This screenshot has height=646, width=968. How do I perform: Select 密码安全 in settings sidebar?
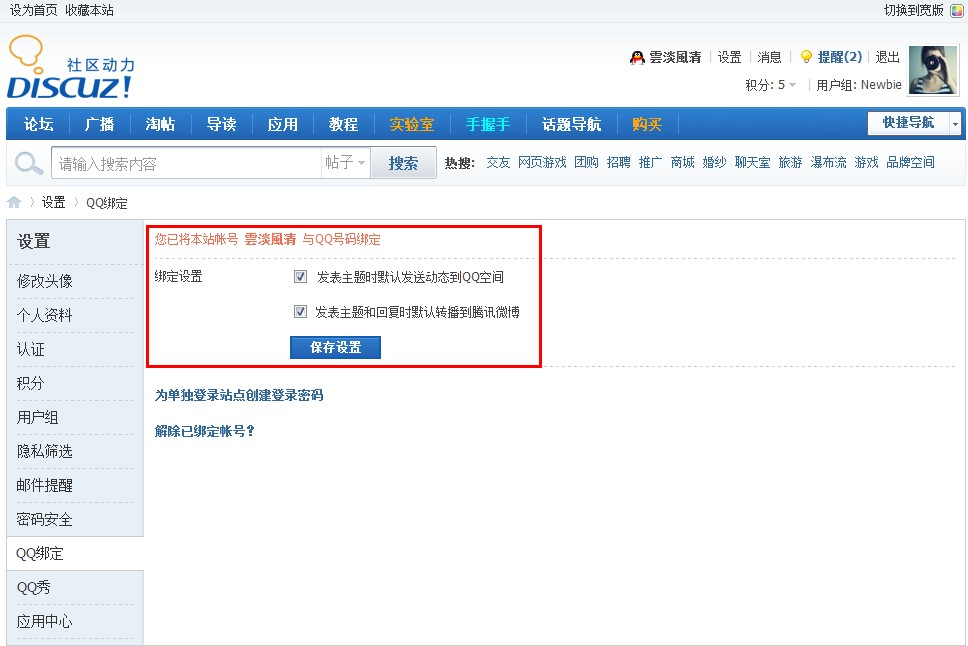(44, 519)
